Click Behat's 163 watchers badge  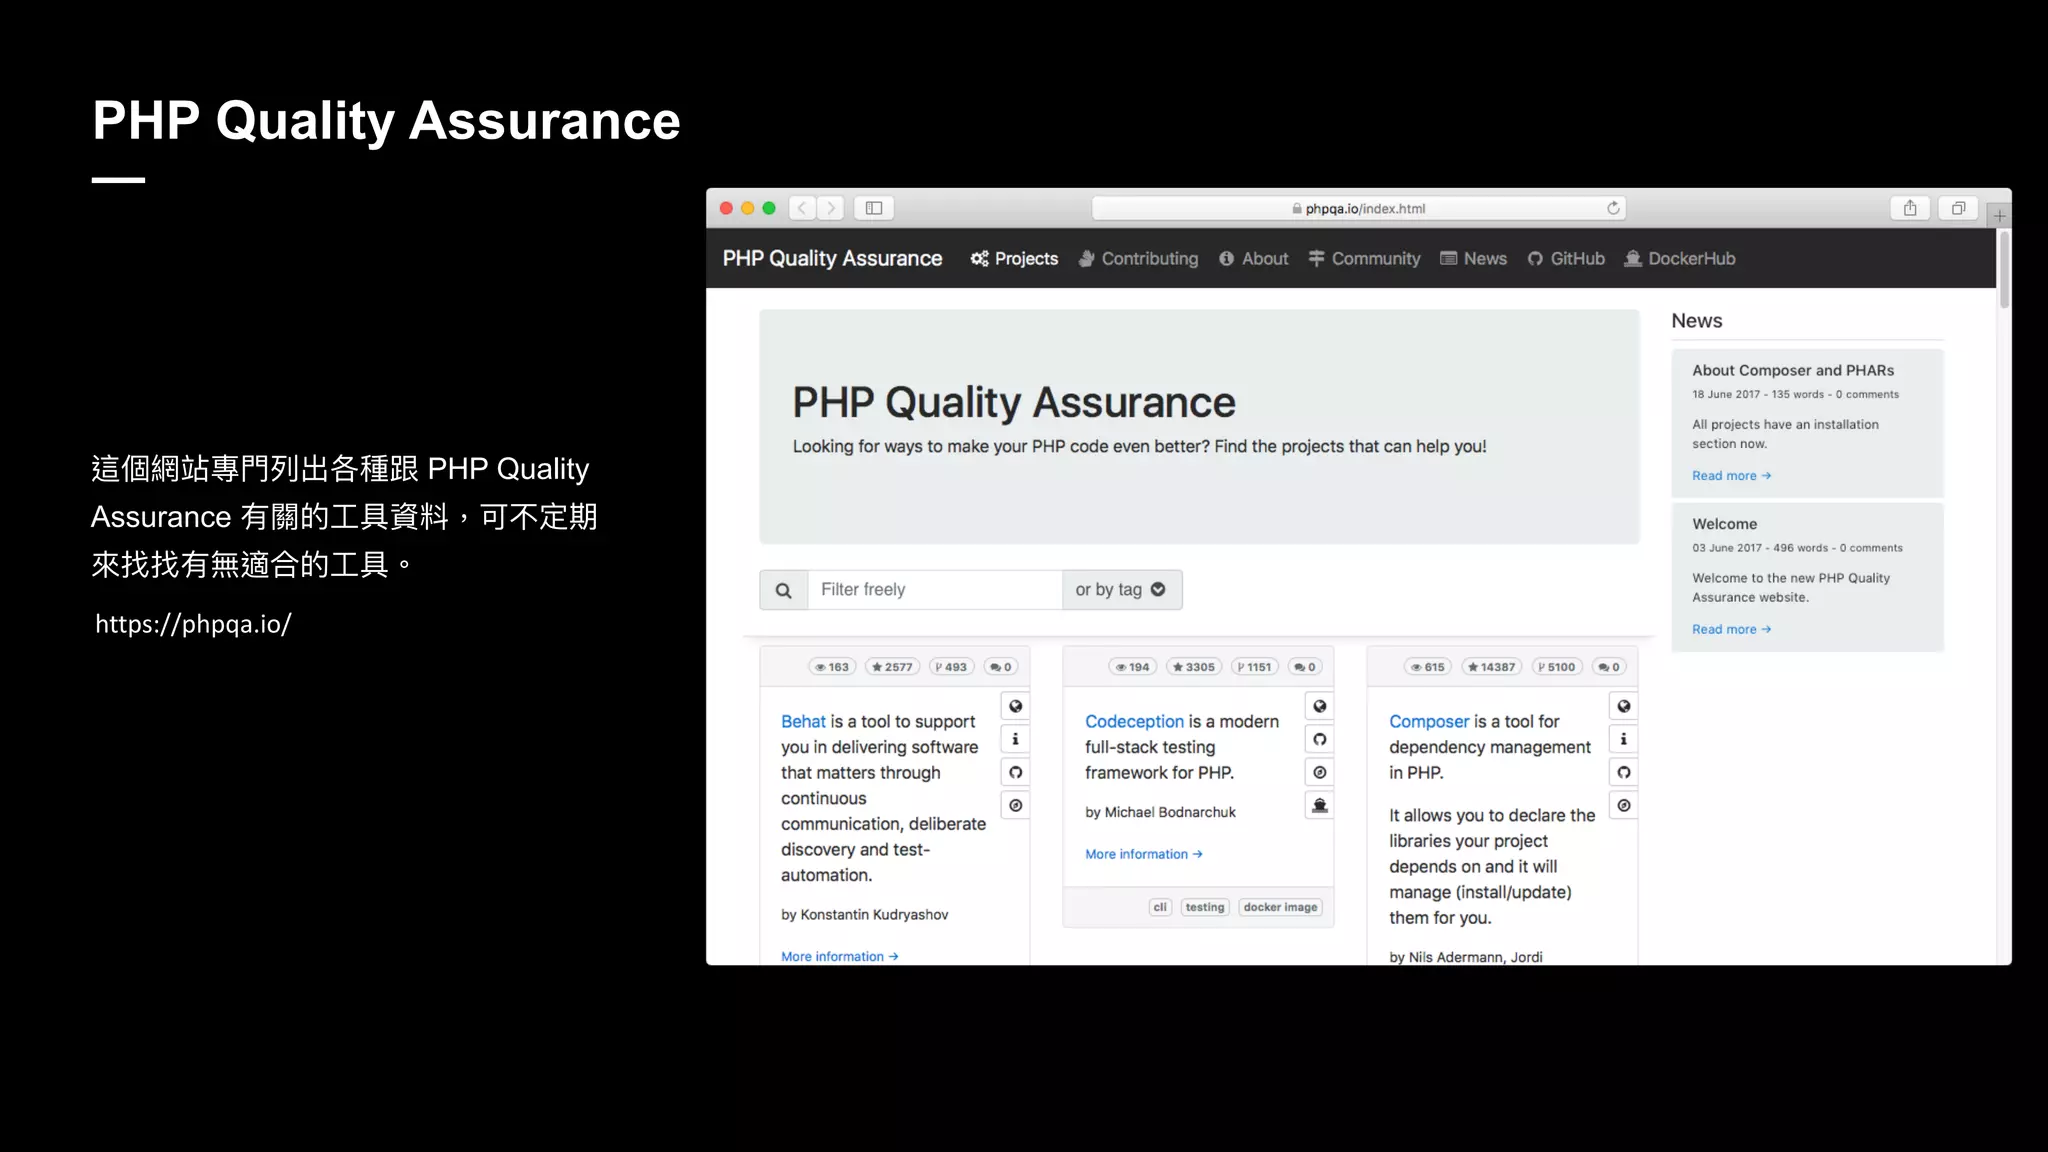tap(832, 667)
